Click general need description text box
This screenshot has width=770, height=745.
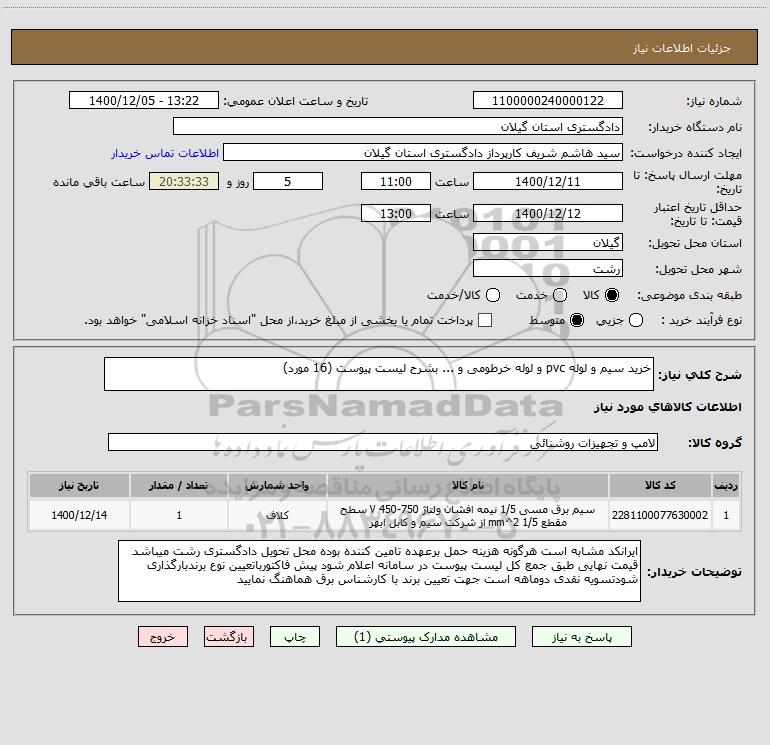[379, 374]
